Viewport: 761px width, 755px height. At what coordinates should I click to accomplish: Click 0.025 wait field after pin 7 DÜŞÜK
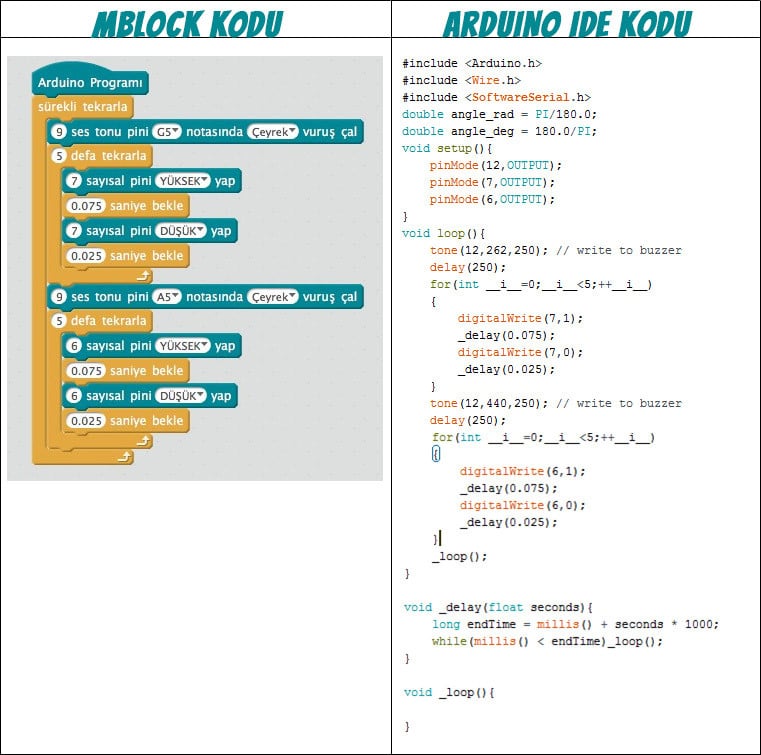86,256
